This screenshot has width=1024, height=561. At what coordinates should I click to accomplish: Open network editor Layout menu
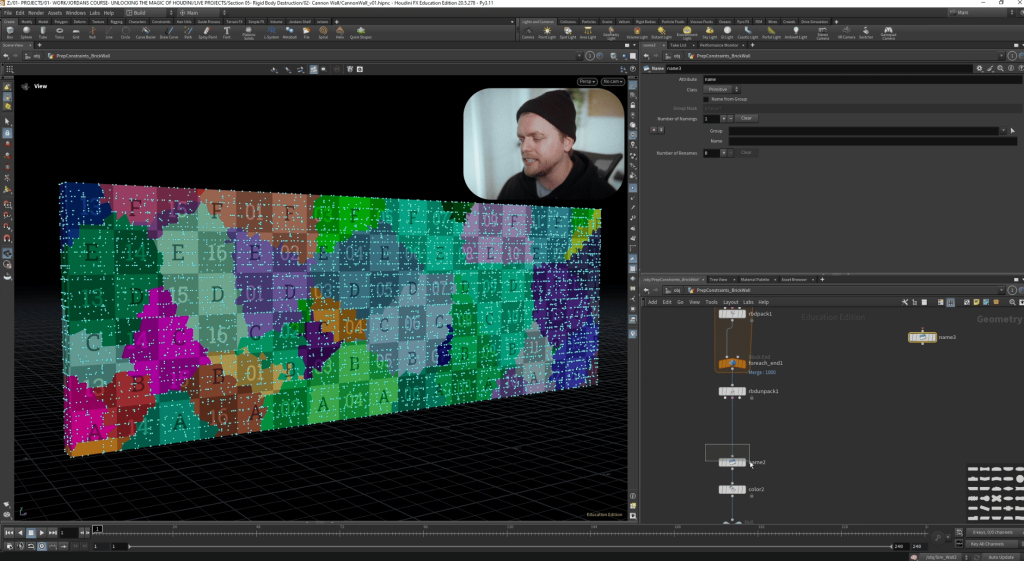click(730, 302)
